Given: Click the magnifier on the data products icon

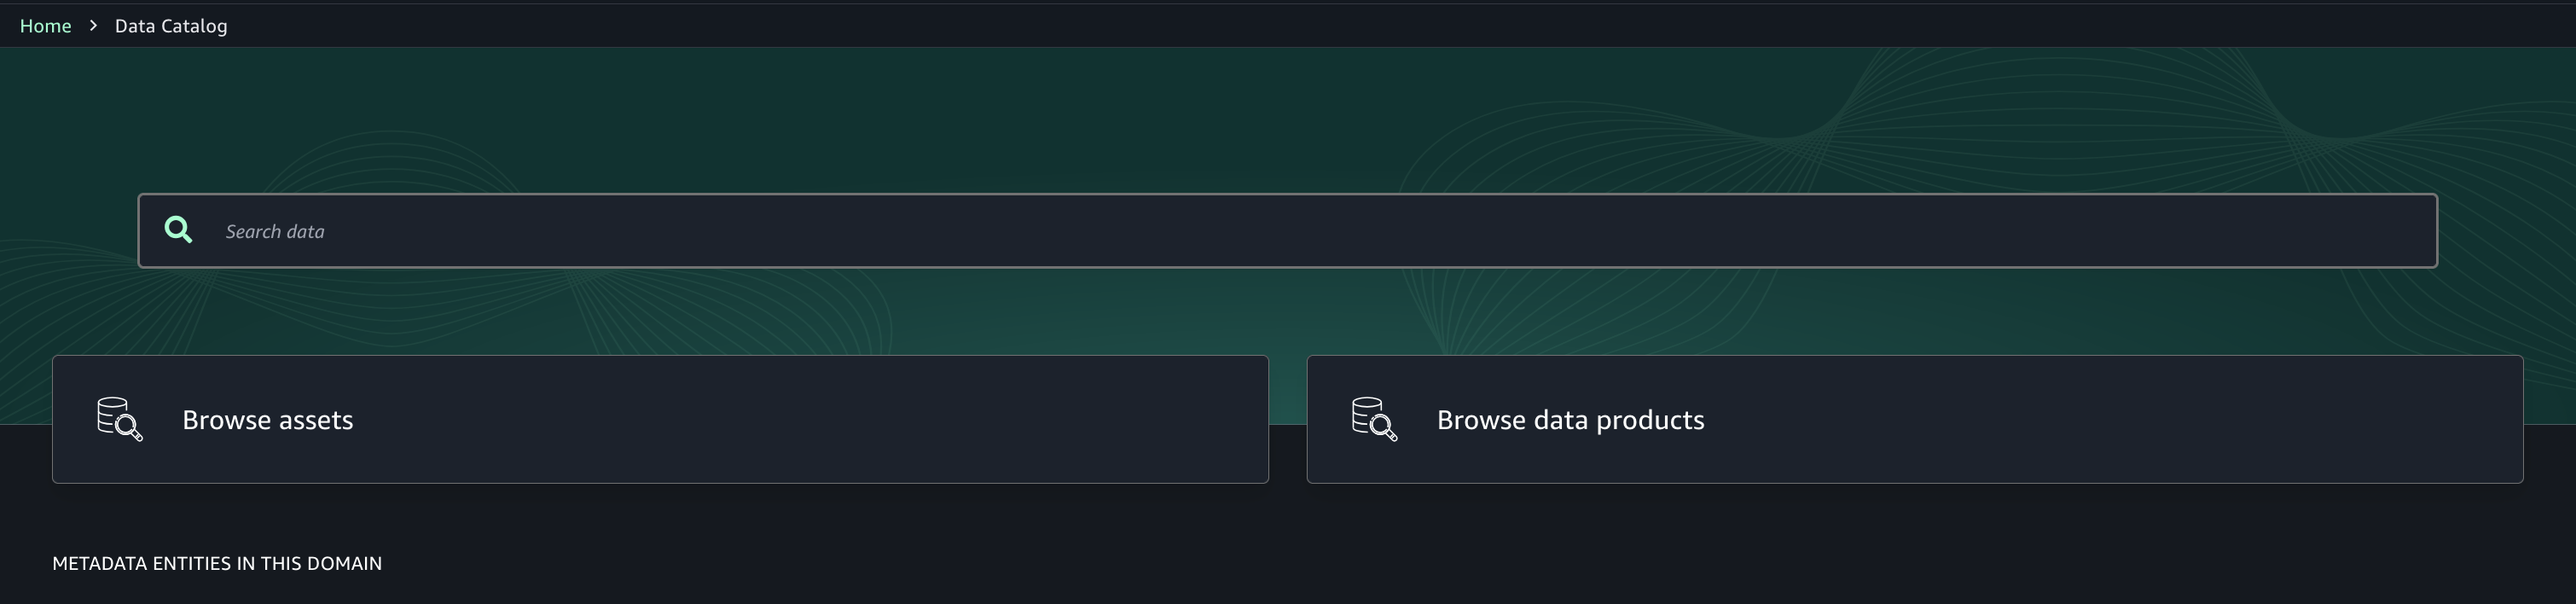Looking at the screenshot, I should [x=1384, y=427].
